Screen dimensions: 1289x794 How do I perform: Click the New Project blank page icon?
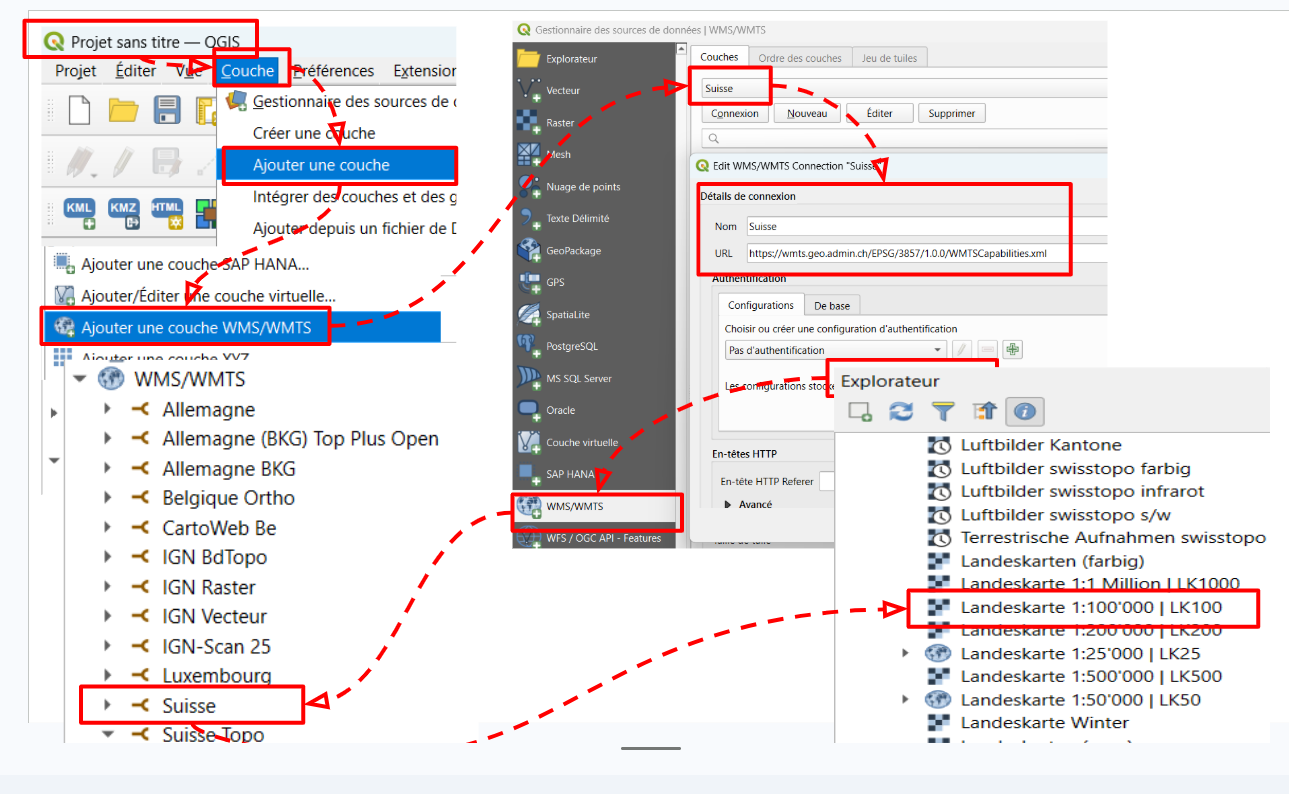(x=79, y=109)
